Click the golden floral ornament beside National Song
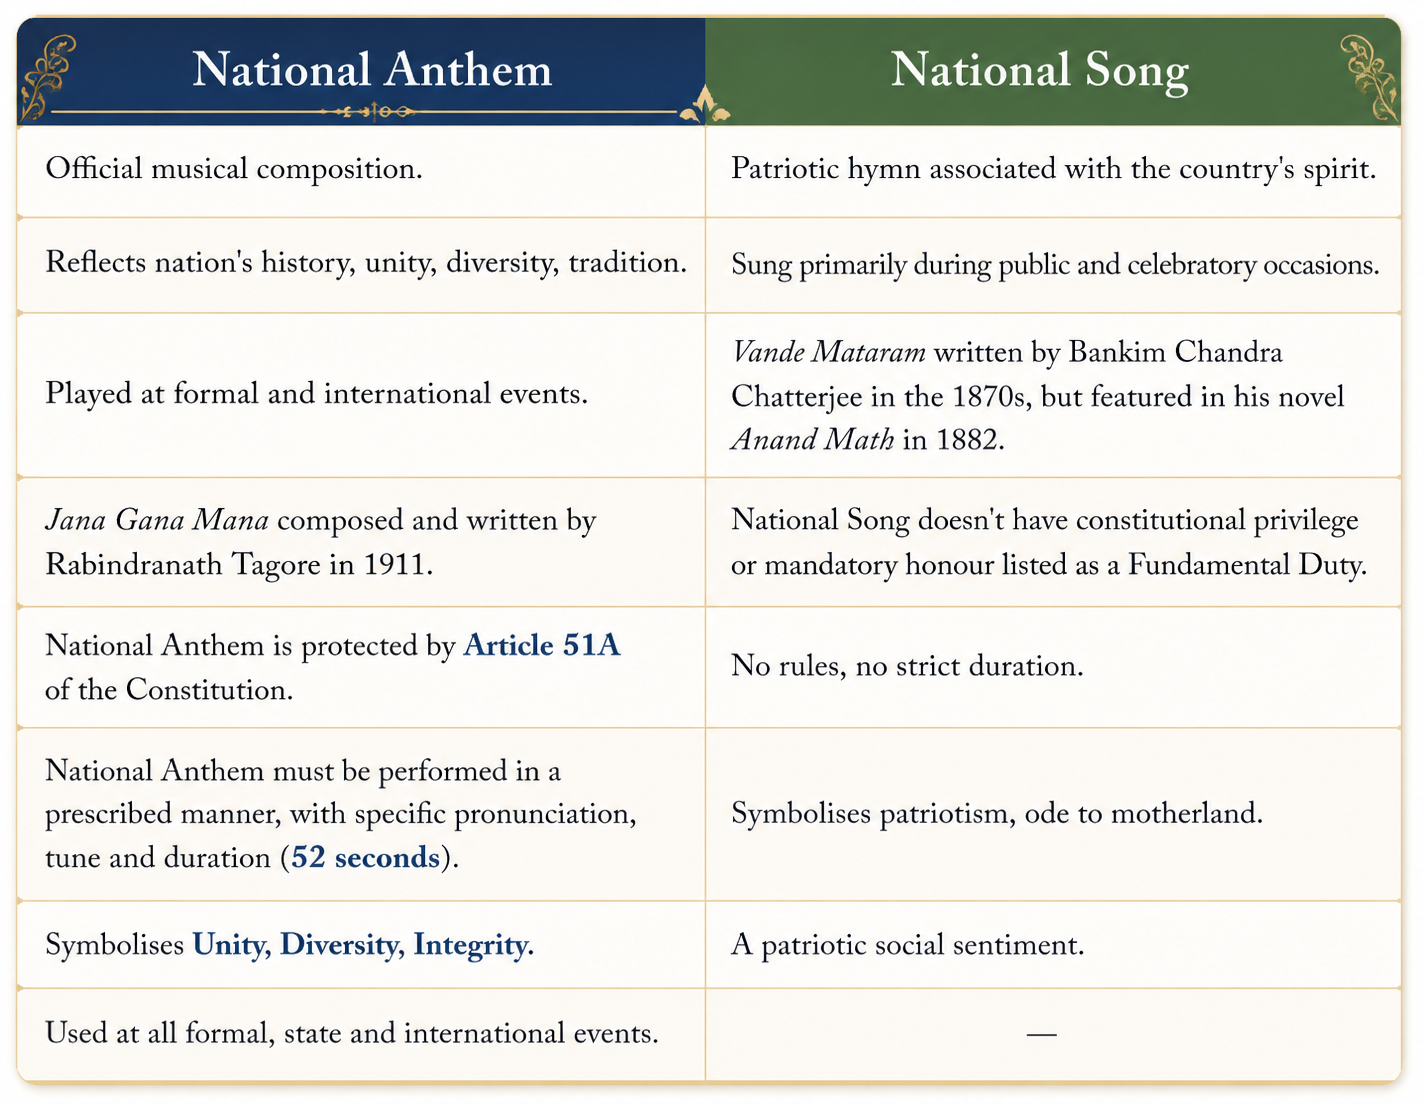Image resolution: width=1424 pixels, height=1104 pixels. click(x=1370, y=77)
